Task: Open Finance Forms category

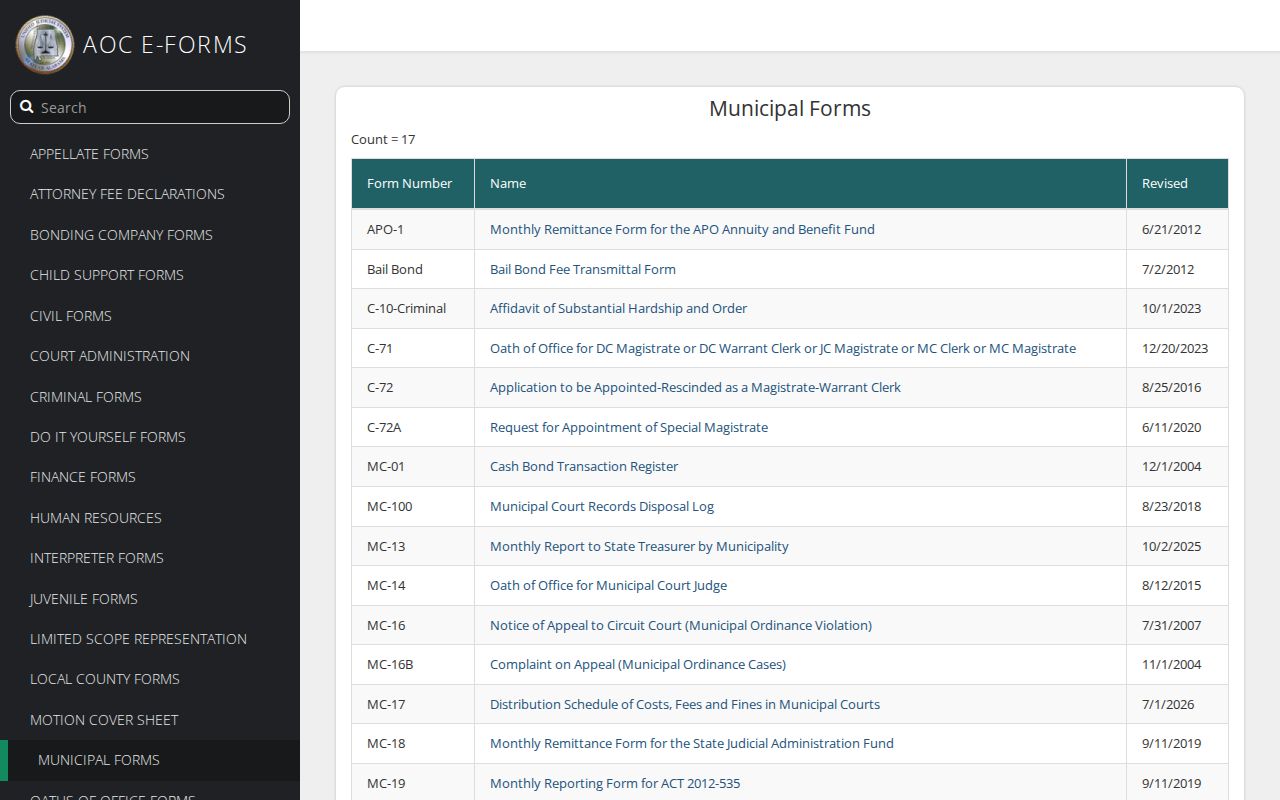Action: pos(83,477)
